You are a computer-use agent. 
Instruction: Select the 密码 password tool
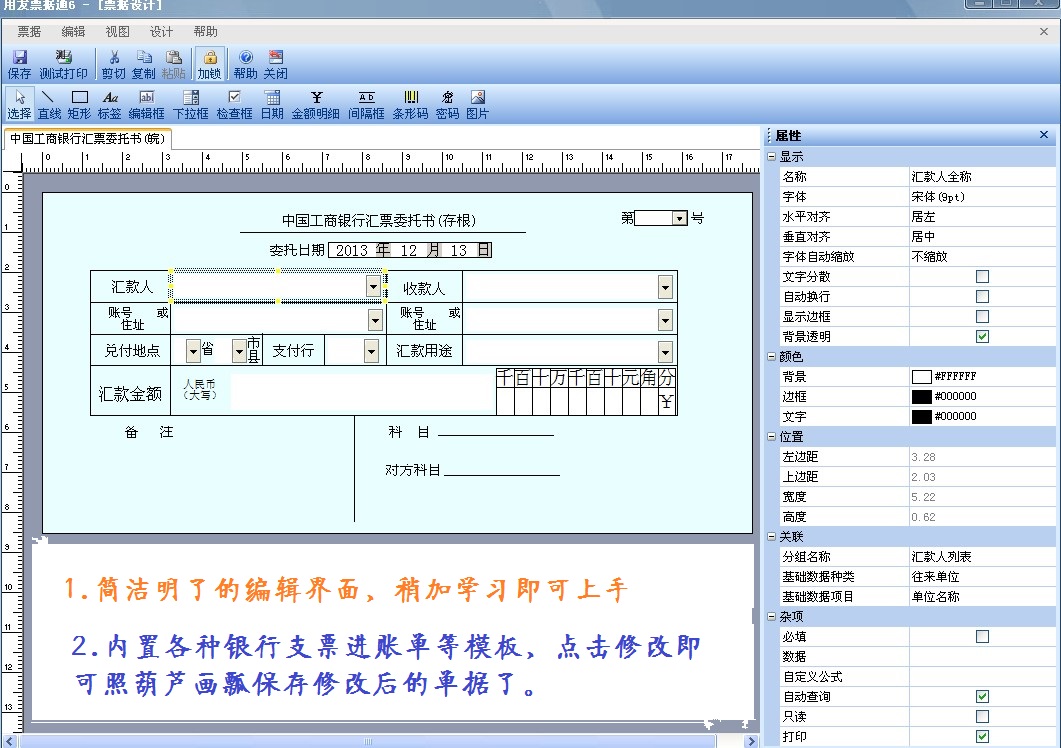[x=447, y=105]
